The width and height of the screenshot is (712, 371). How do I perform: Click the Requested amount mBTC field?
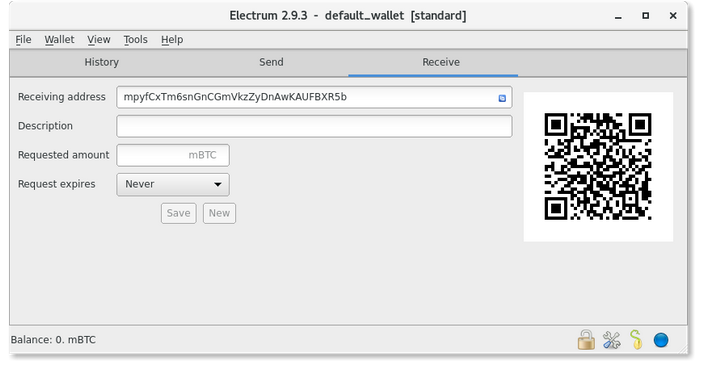[173, 155]
